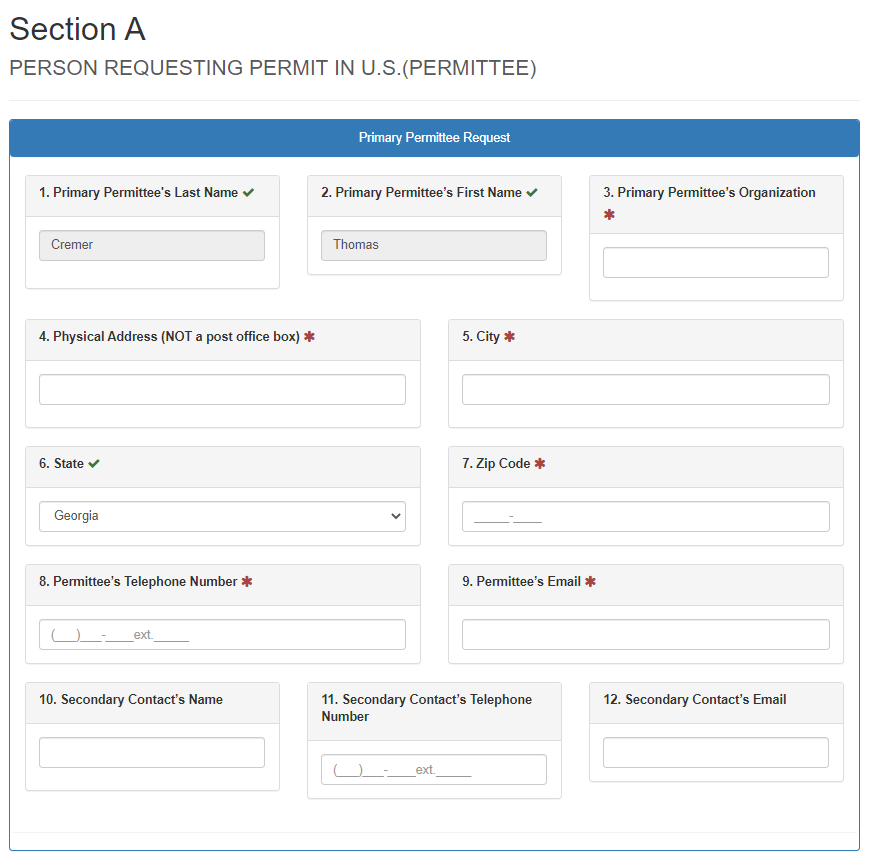Image resolution: width=874 pixels, height=865 pixels.
Task: Click the Permittee's Email input
Action: (x=645, y=634)
